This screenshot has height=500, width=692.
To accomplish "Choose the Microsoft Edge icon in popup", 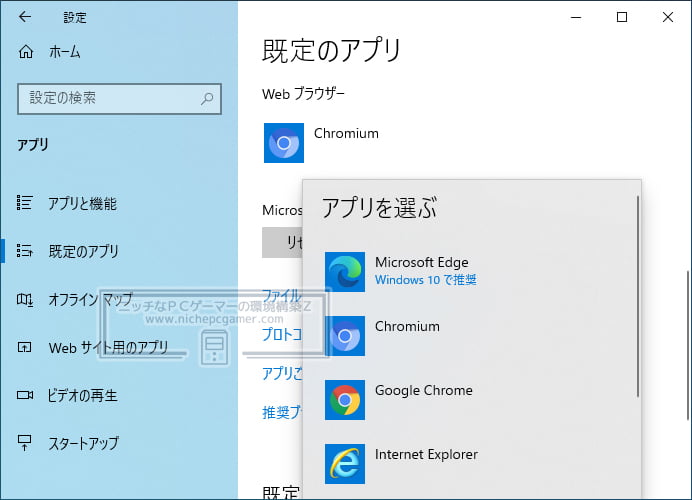I will [x=345, y=272].
